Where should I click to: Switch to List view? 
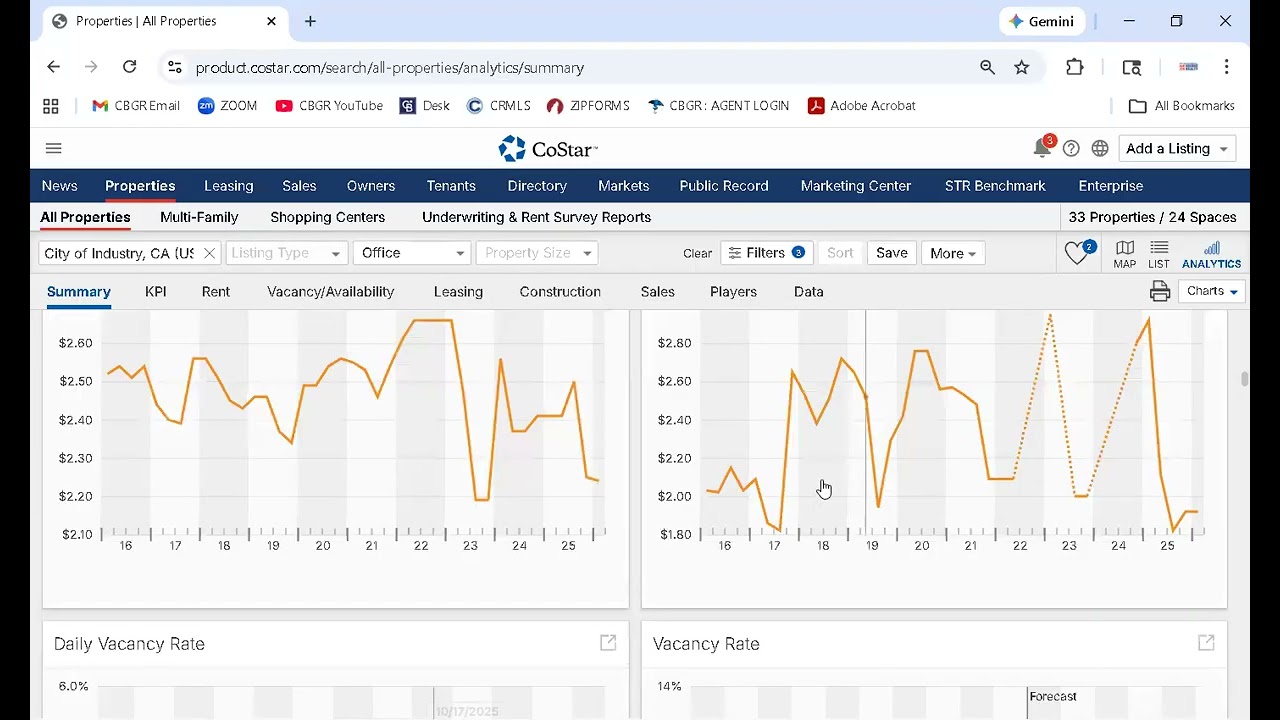[1159, 254]
